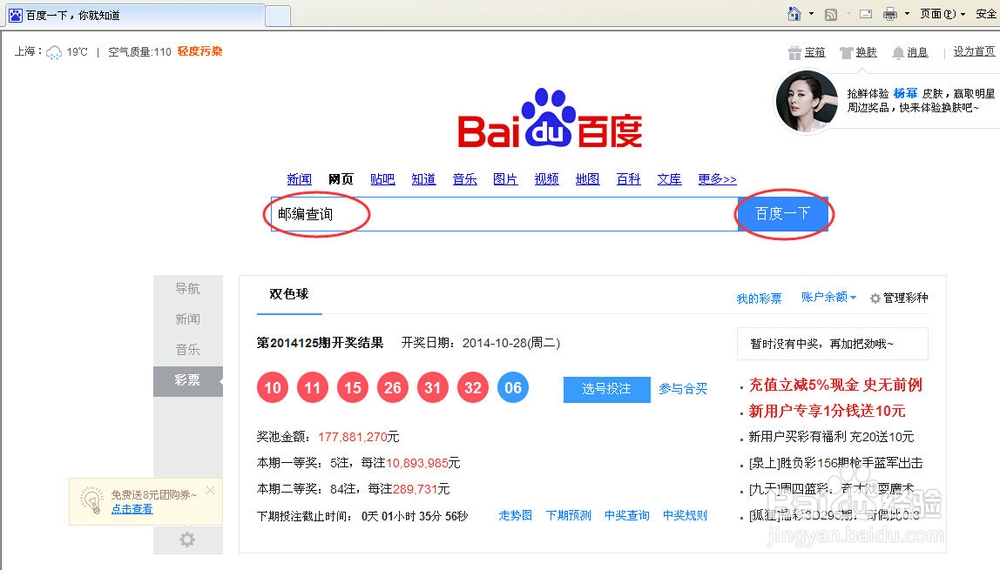Image resolution: width=1000 pixels, height=570 pixels.
Task: Open the 视频 search category
Action: [547, 179]
